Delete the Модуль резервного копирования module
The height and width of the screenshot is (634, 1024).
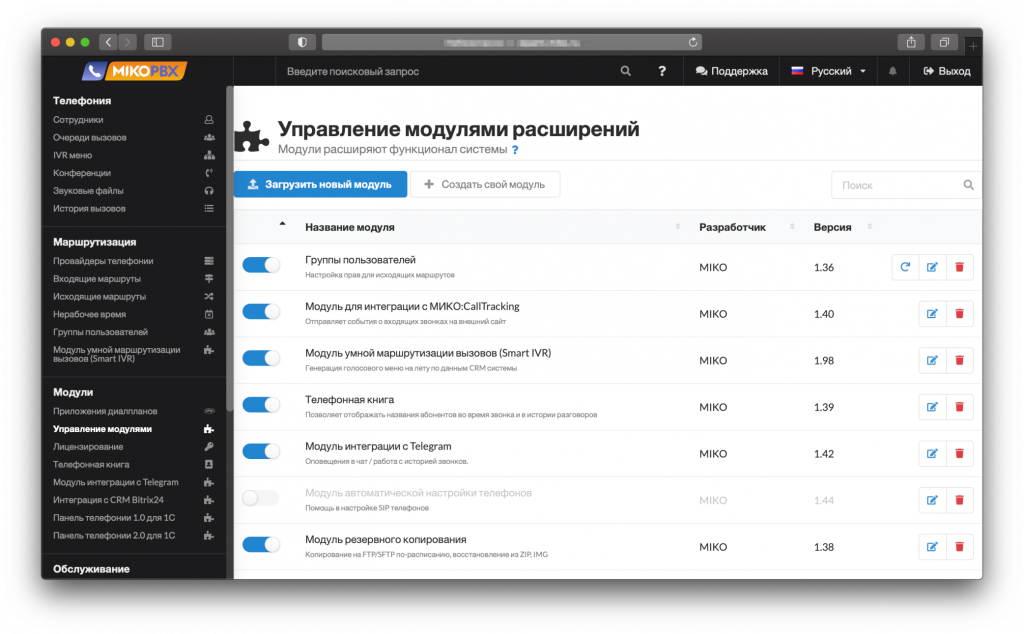pos(959,546)
